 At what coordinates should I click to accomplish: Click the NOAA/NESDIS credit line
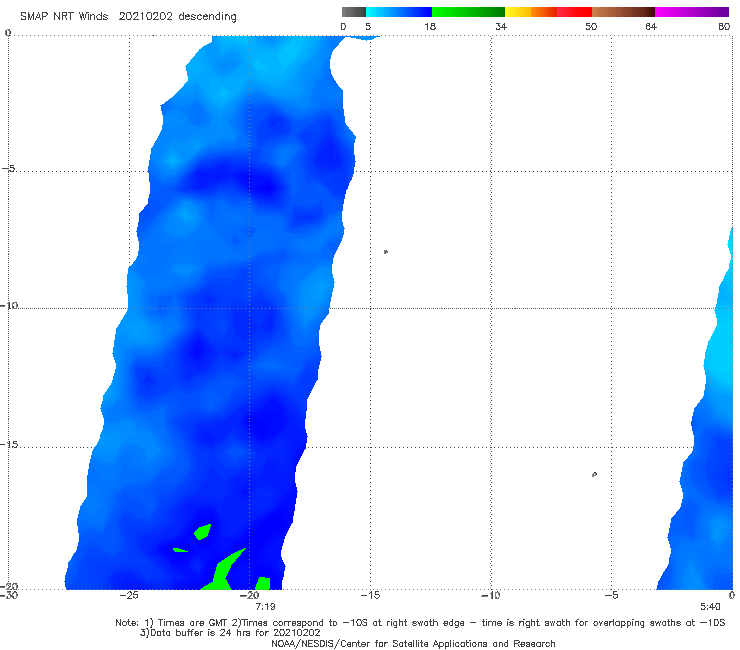(x=413, y=644)
